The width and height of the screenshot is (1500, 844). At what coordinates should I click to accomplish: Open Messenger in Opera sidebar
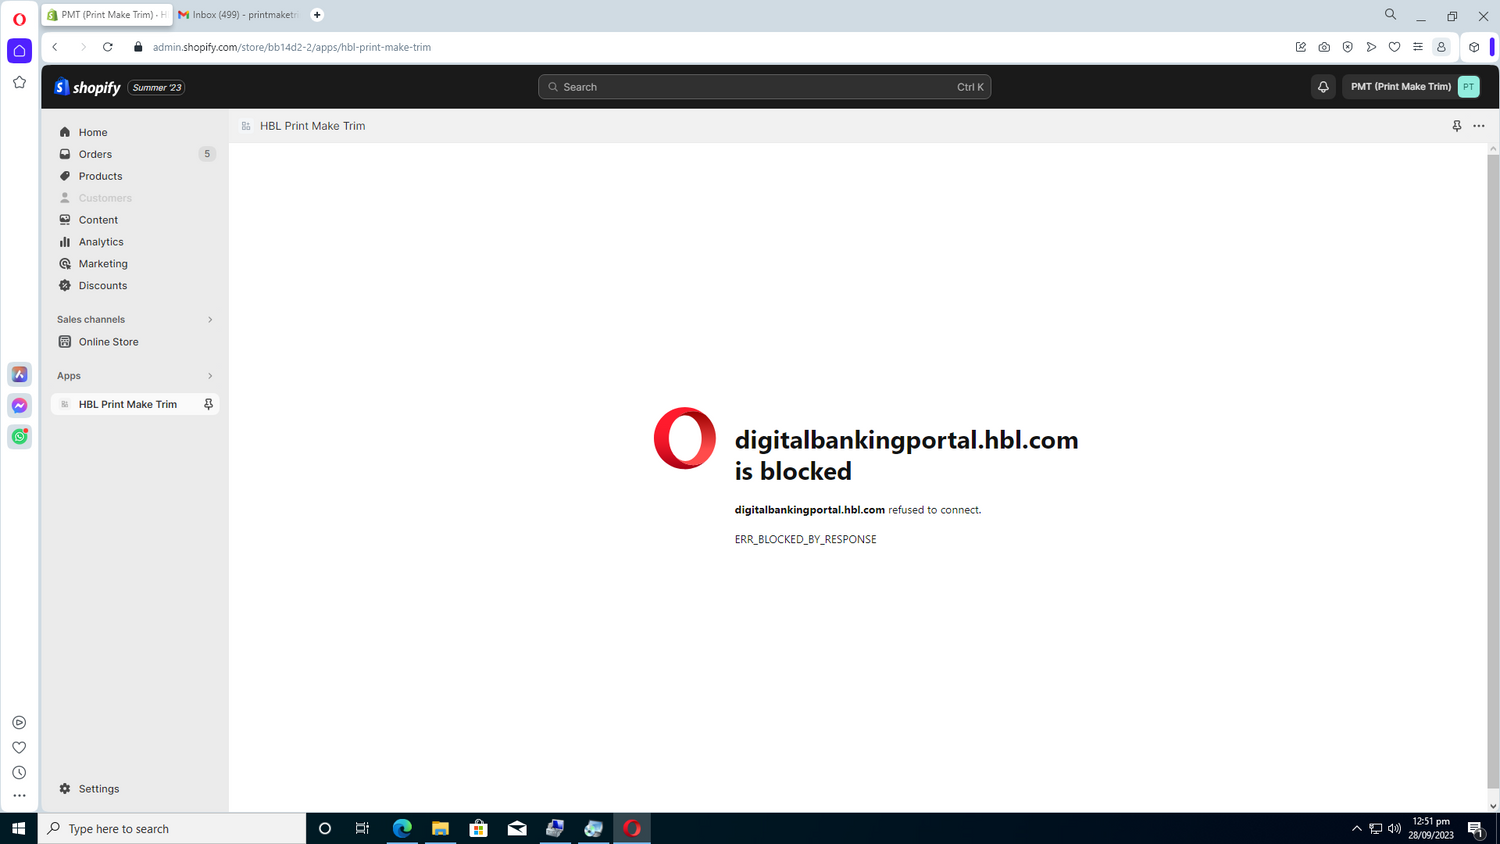pyautogui.click(x=19, y=405)
